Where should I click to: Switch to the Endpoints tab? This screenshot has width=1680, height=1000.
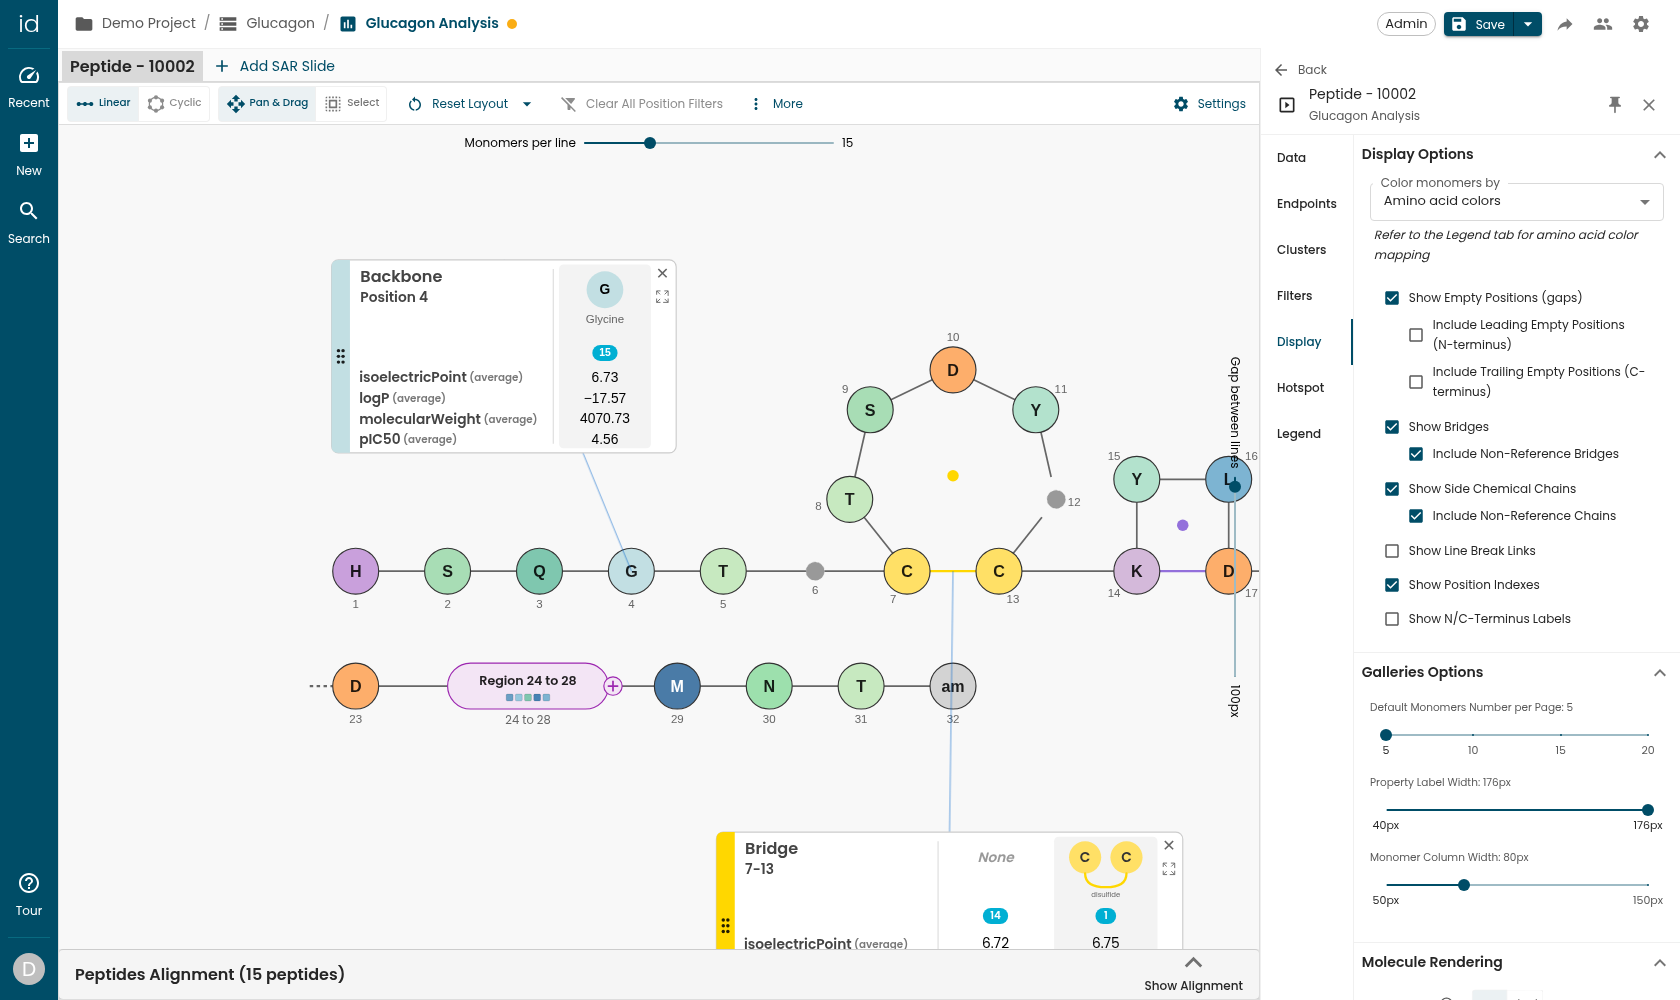pos(1306,204)
